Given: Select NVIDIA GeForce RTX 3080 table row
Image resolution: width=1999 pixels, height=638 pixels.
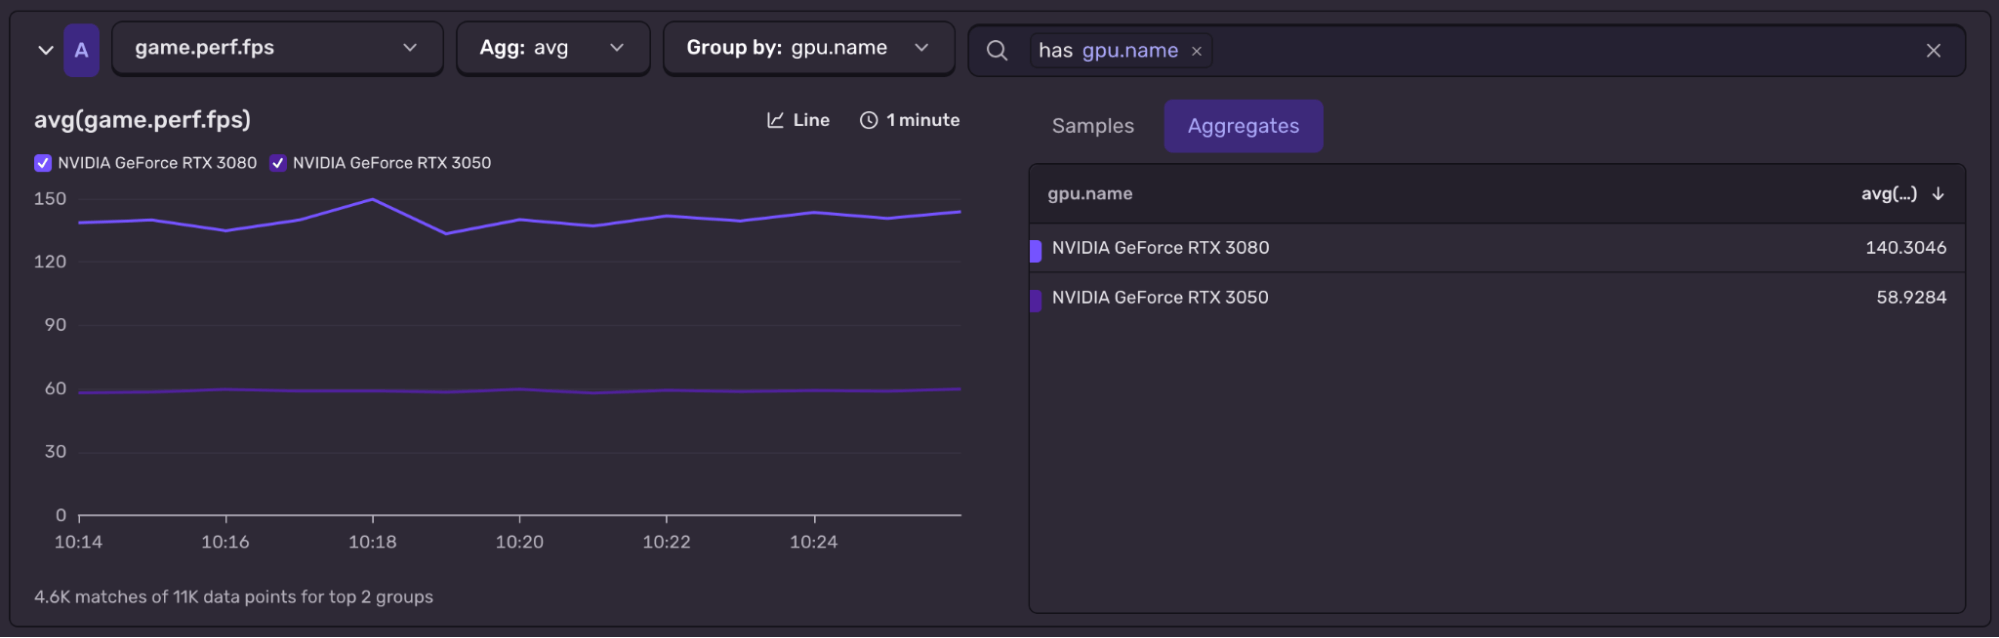Looking at the screenshot, I should [1497, 248].
